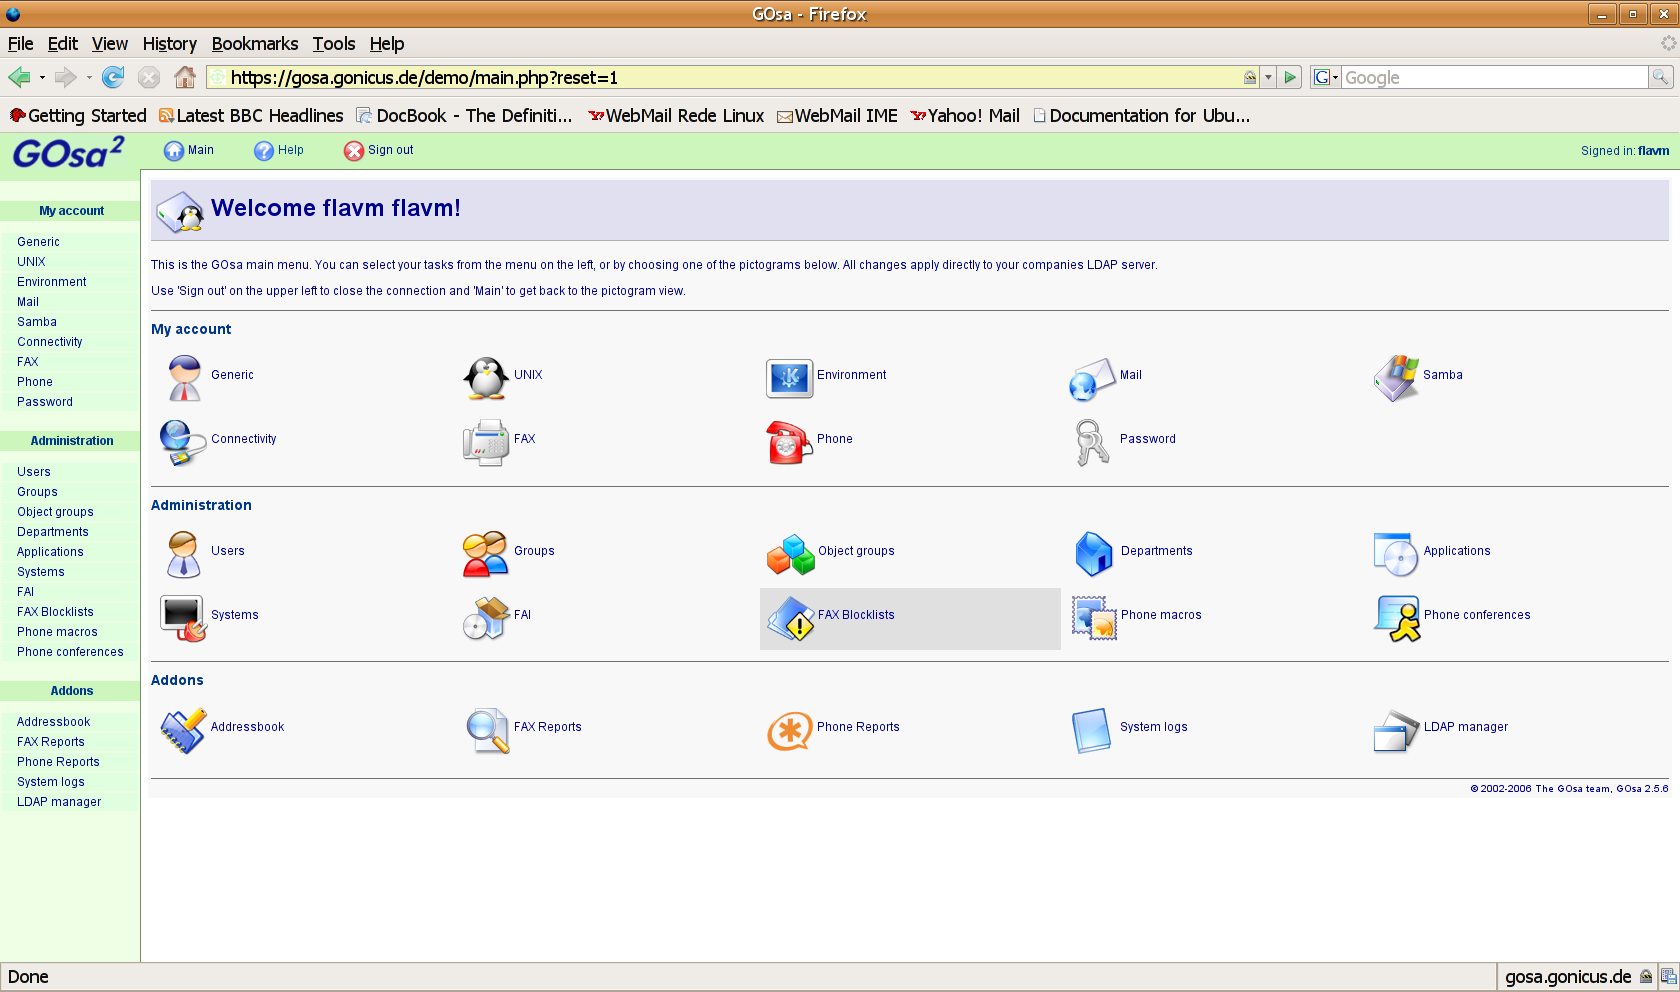Select Object groups in the left sidebar
Screen dimensions: 1680x992
(x=55, y=512)
